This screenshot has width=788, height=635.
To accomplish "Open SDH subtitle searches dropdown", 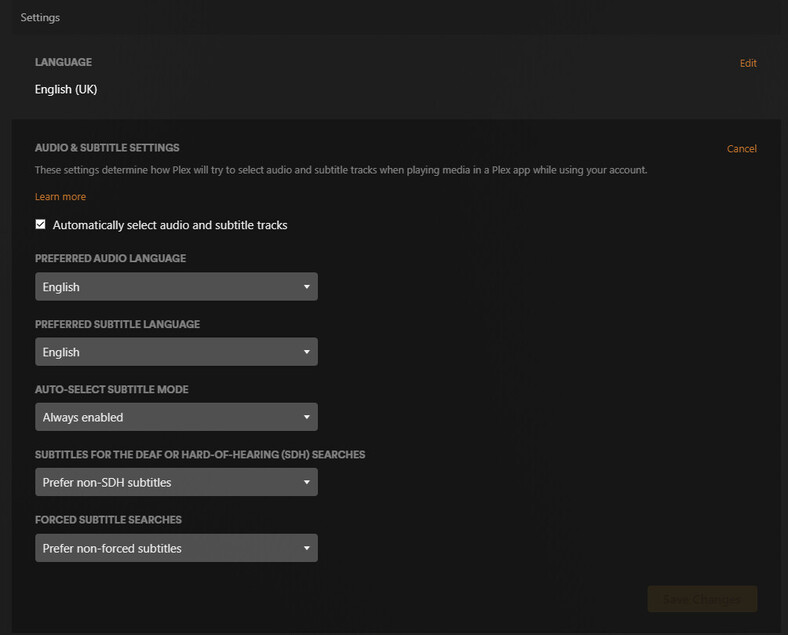I will [176, 482].
